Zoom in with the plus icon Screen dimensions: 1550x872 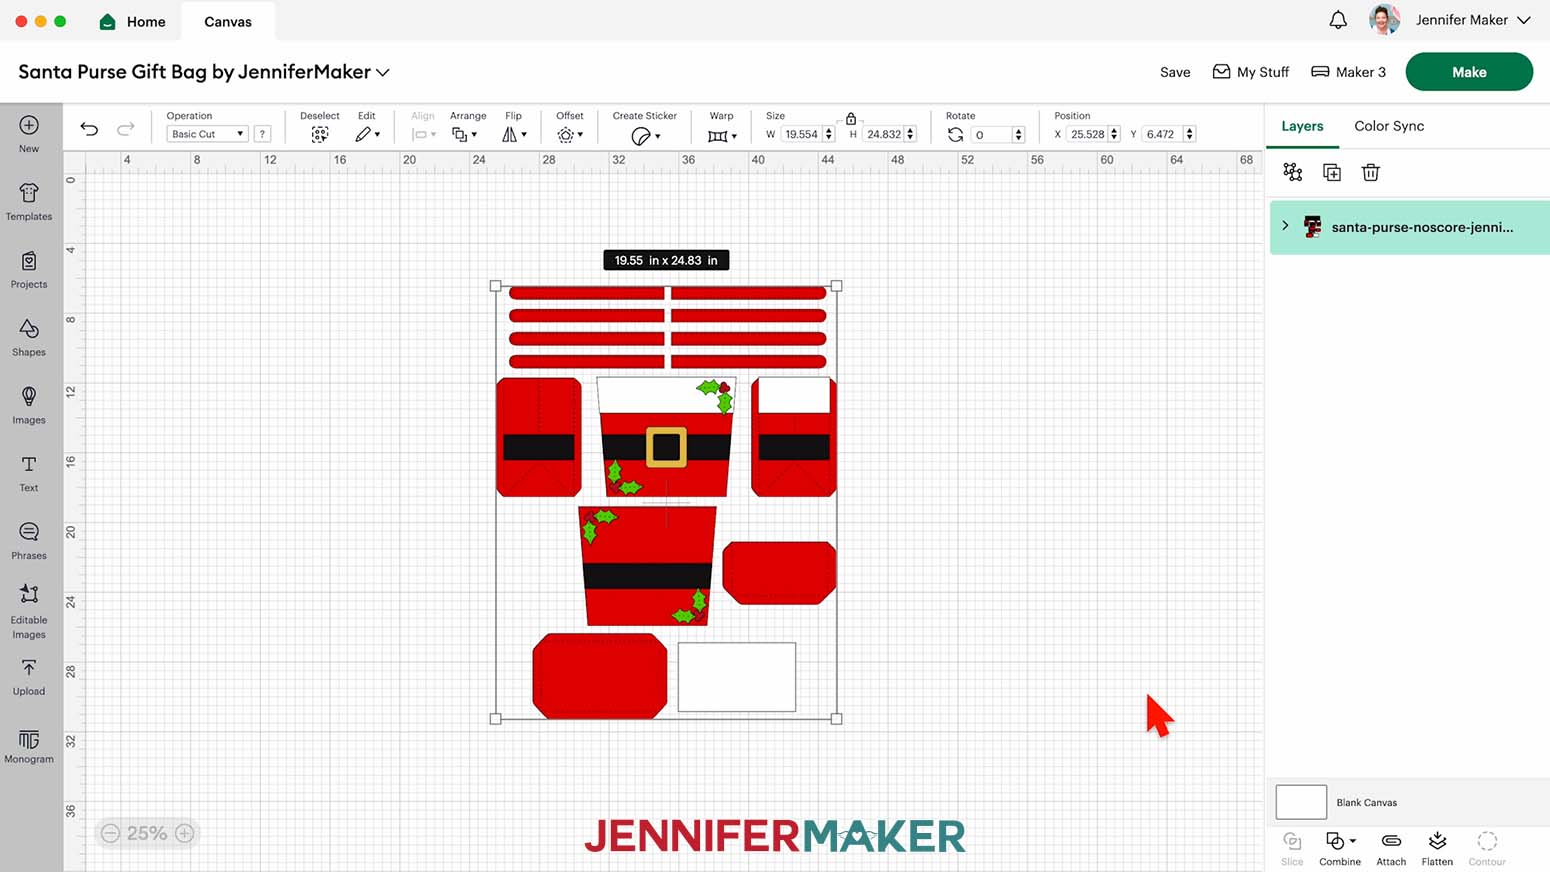click(185, 833)
